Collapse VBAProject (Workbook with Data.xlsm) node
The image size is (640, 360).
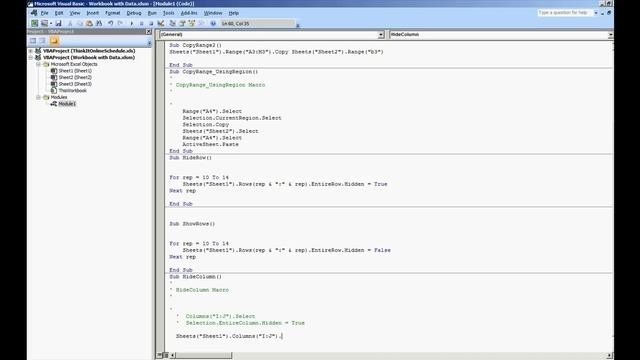click(x=31, y=58)
